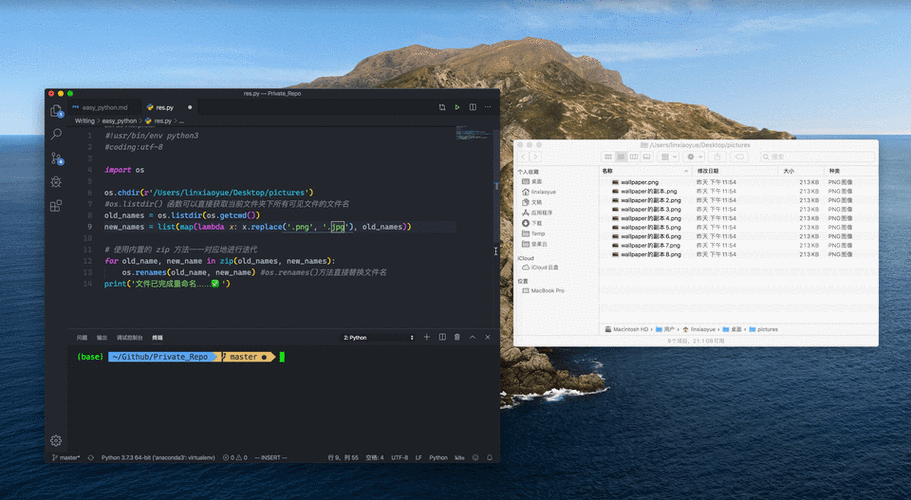Open Desktop (桌面) in Finder sidebar
Viewport: 911px width, 500px height.
[532, 182]
